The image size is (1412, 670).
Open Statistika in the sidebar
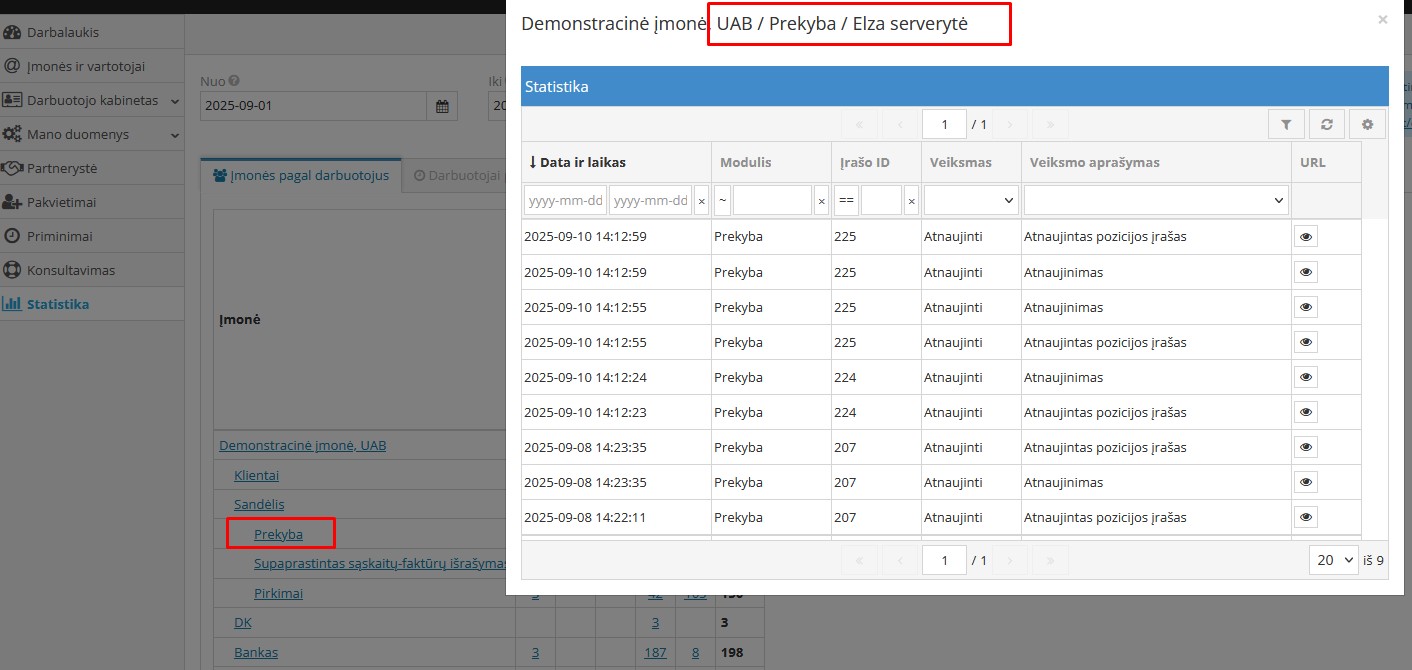point(57,304)
